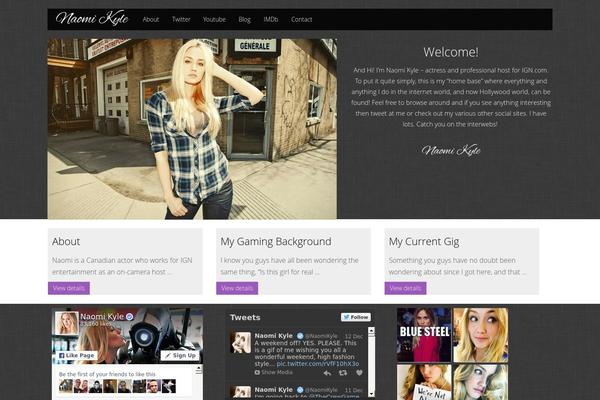Retweet the first tweet

click(343, 372)
